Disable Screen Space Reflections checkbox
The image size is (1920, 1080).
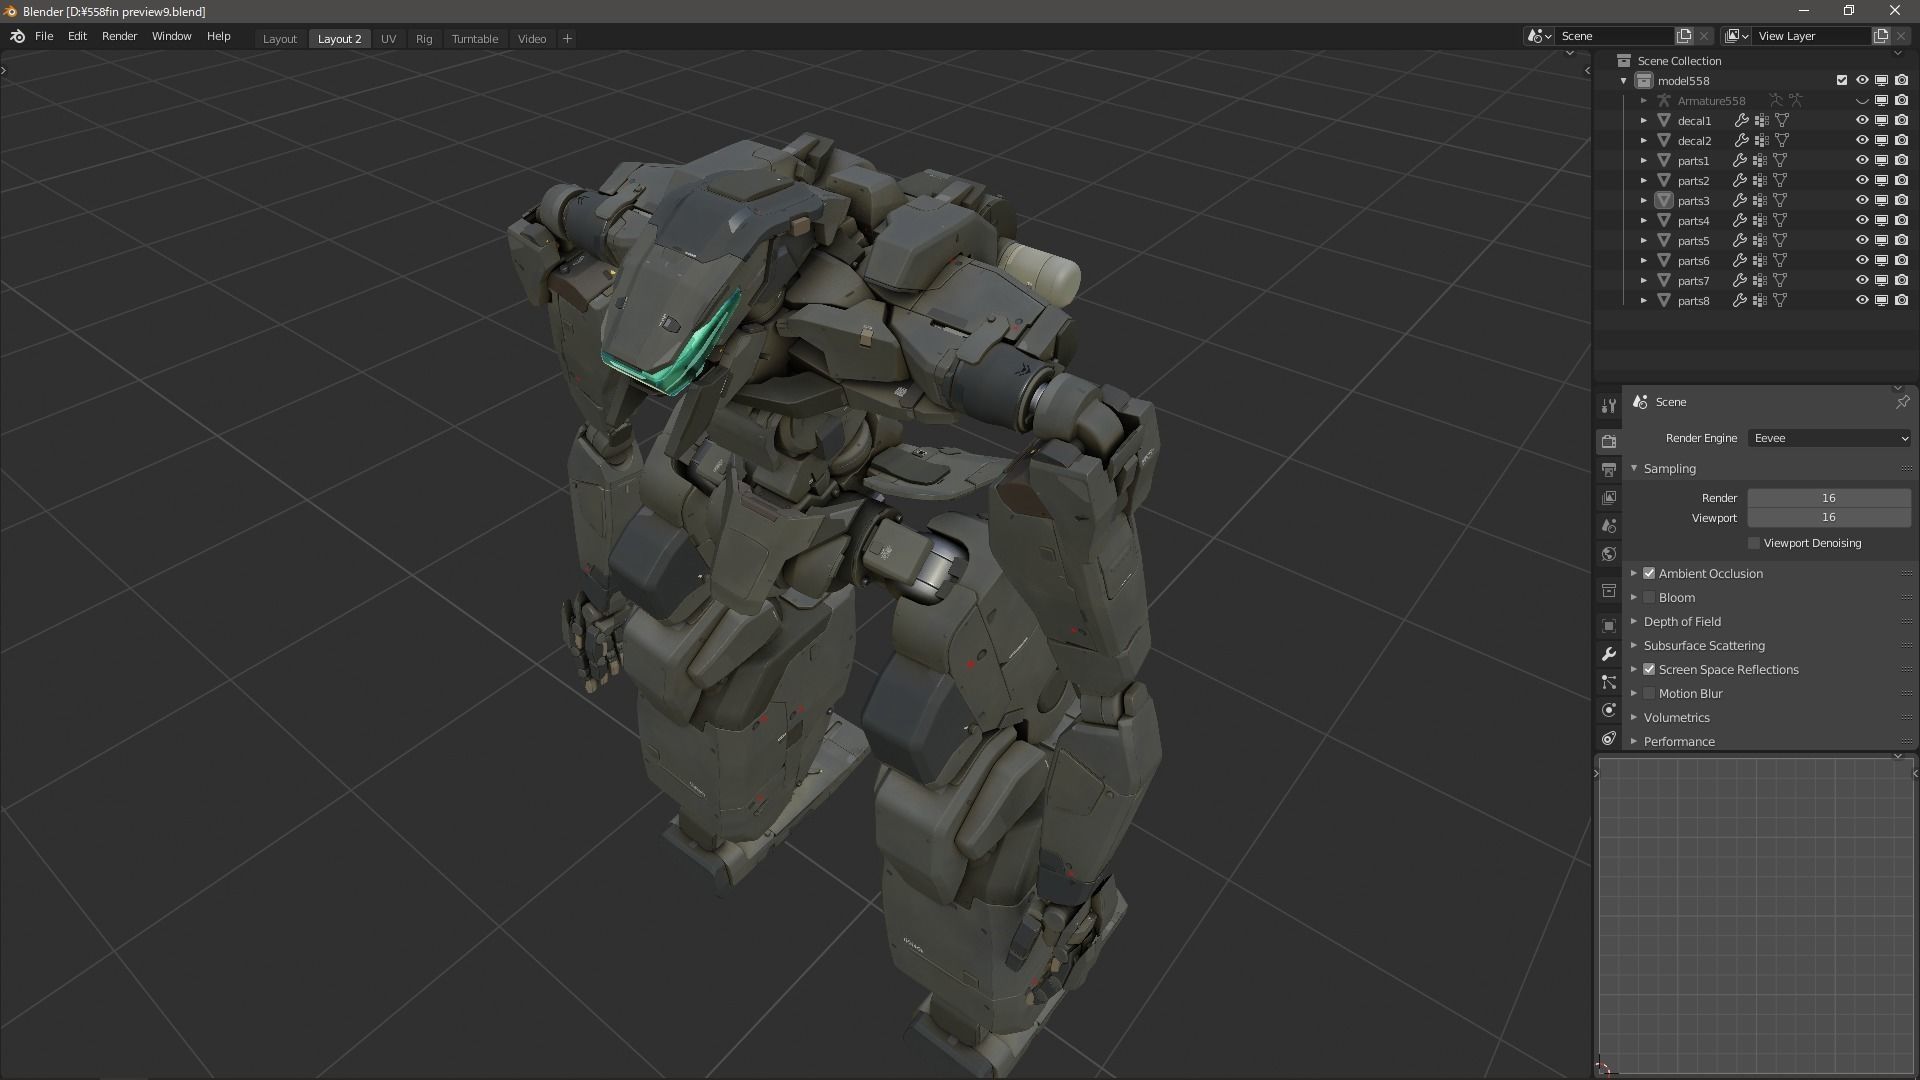[1649, 669]
